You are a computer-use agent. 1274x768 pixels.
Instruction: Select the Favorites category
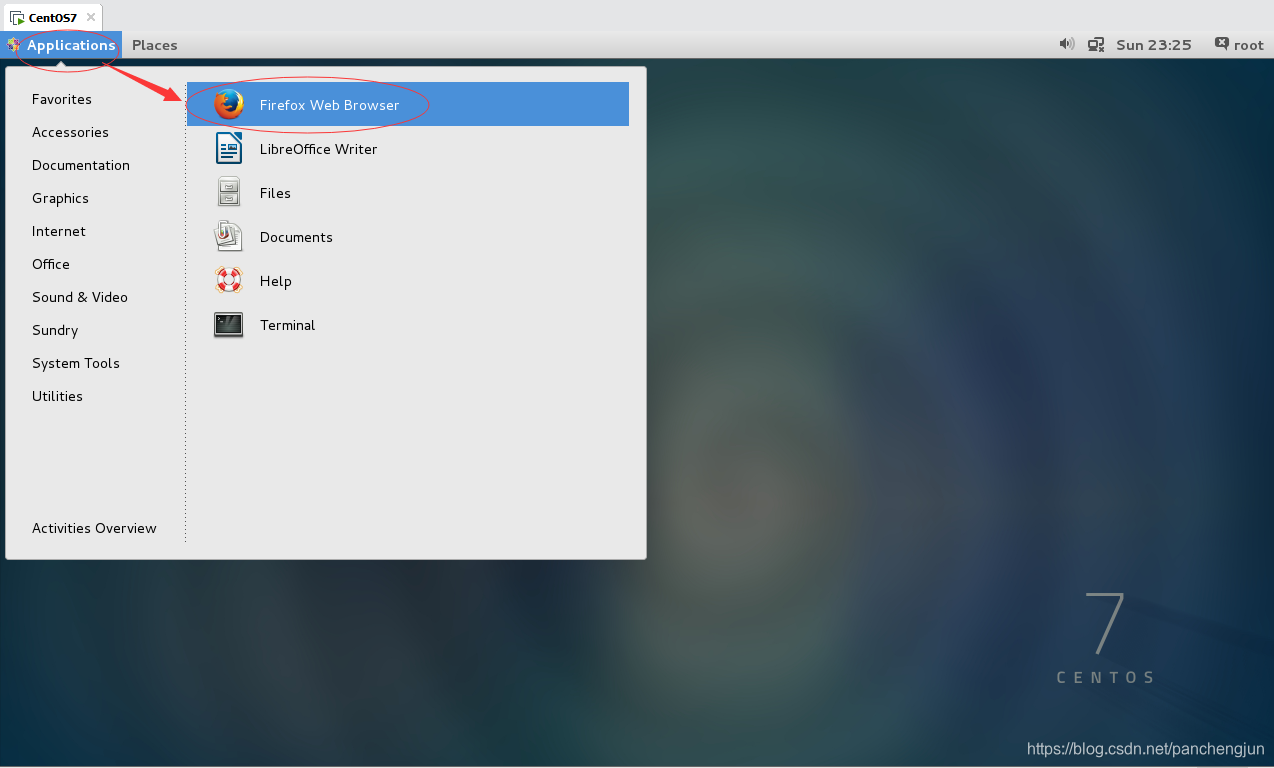tap(62, 99)
